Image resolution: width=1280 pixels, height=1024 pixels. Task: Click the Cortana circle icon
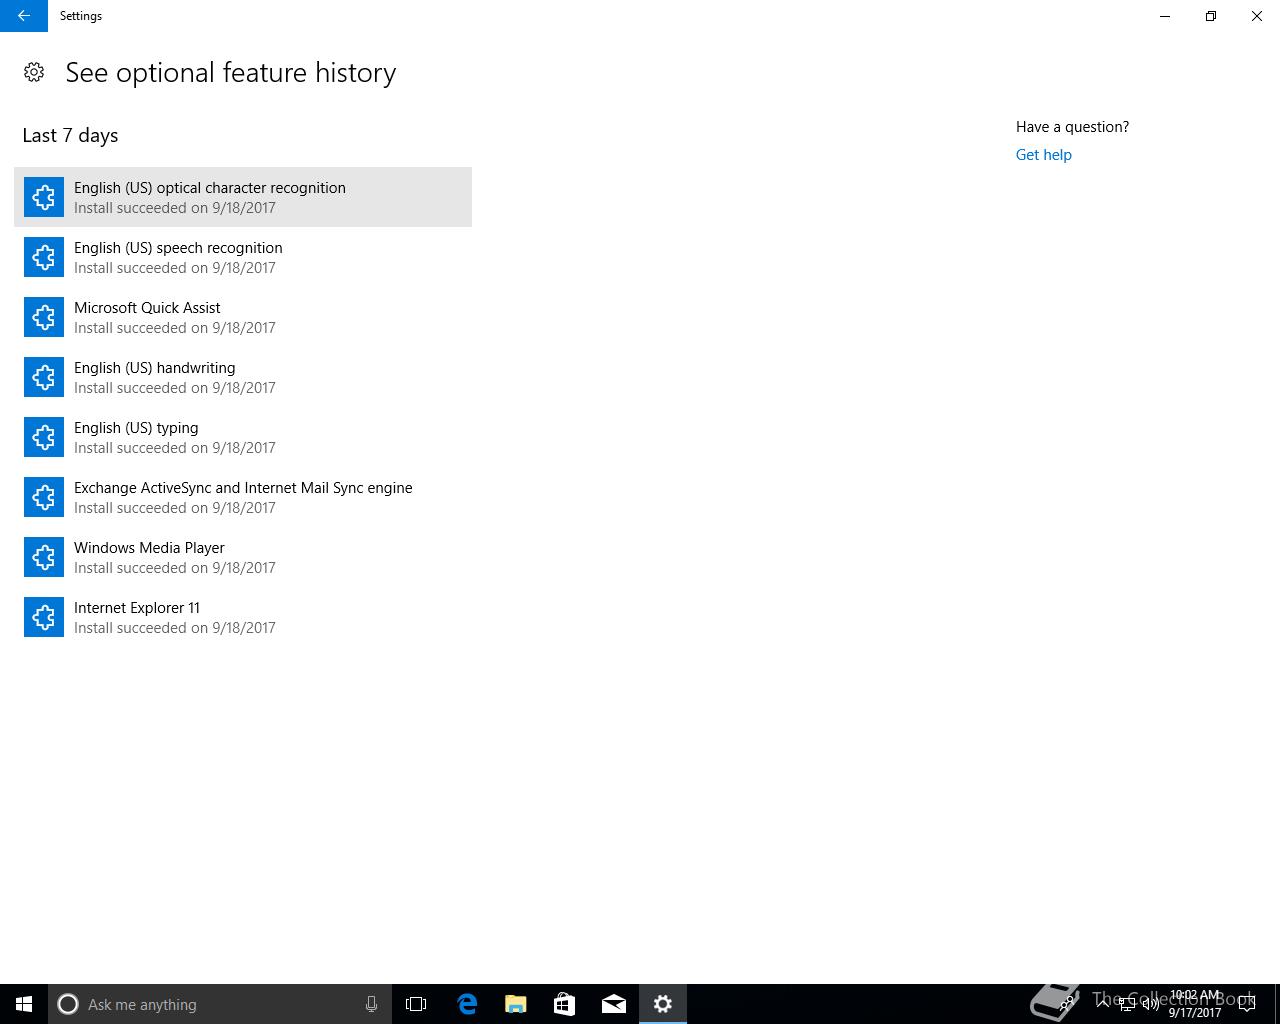68,1004
